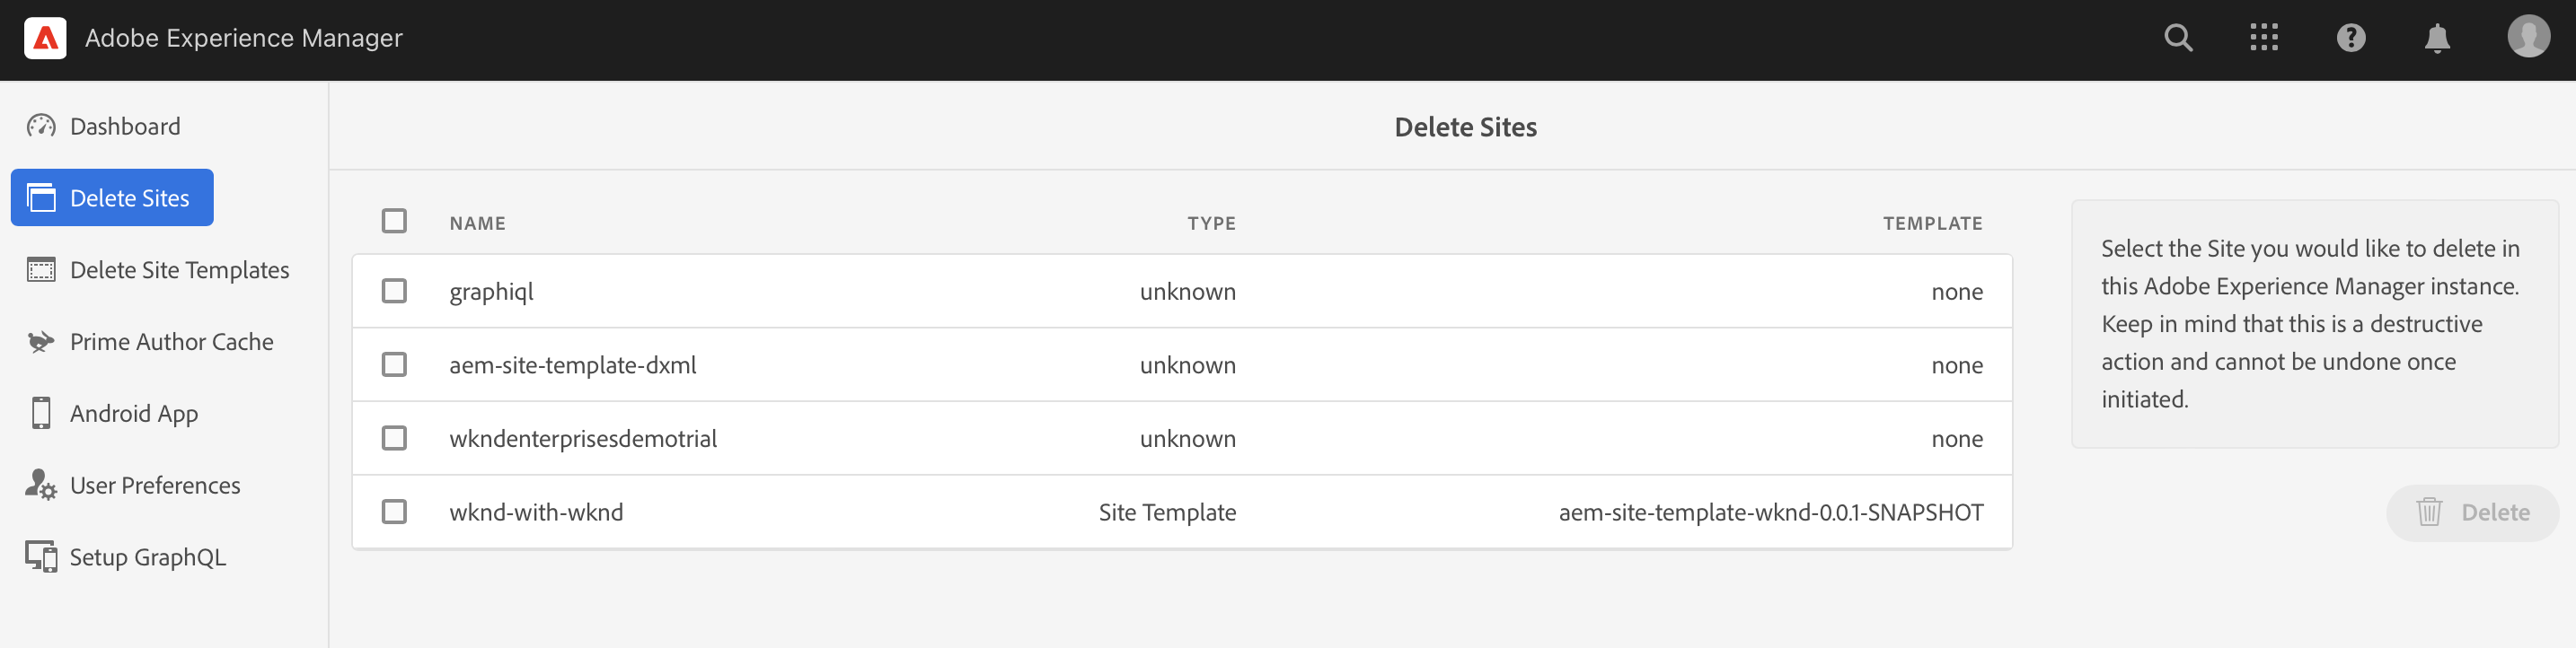2576x648 pixels.
Task: Open the search magnifier icon
Action: [2178, 38]
